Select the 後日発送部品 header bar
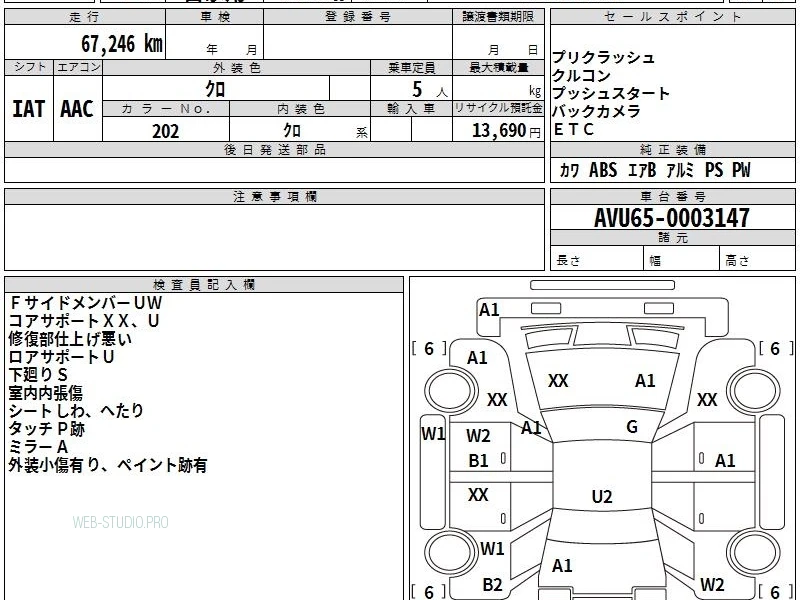This screenshot has height=600, width=800. (274, 150)
